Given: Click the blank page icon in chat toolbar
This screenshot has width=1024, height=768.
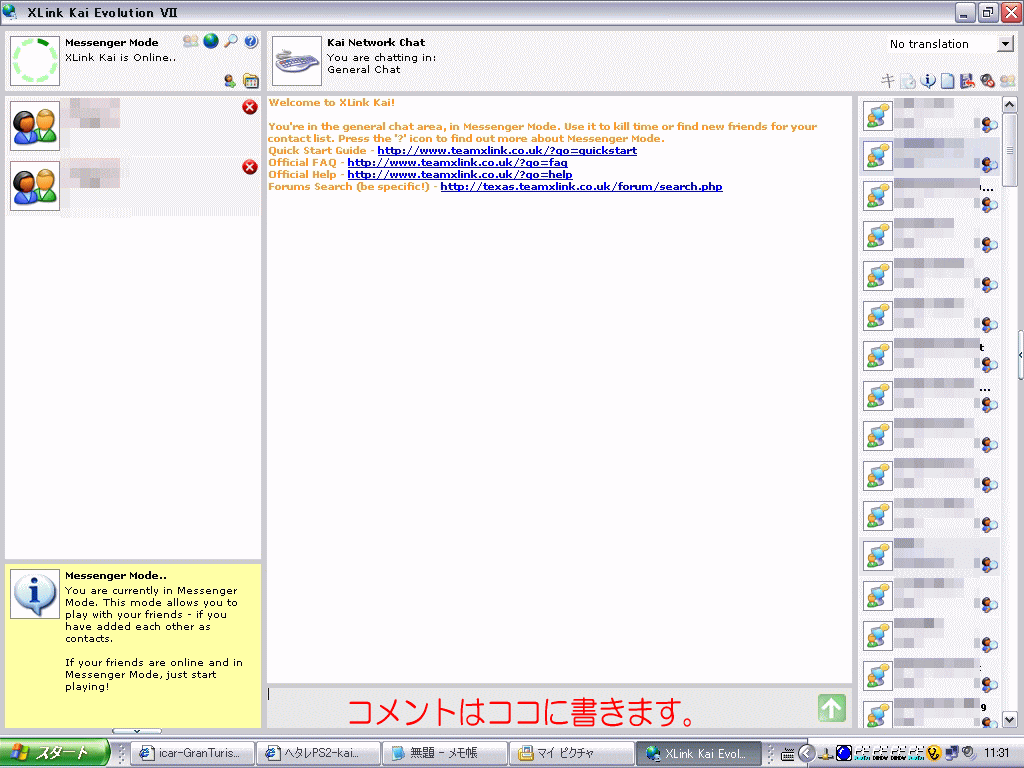Looking at the screenshot, I should [x=948, y=81].
